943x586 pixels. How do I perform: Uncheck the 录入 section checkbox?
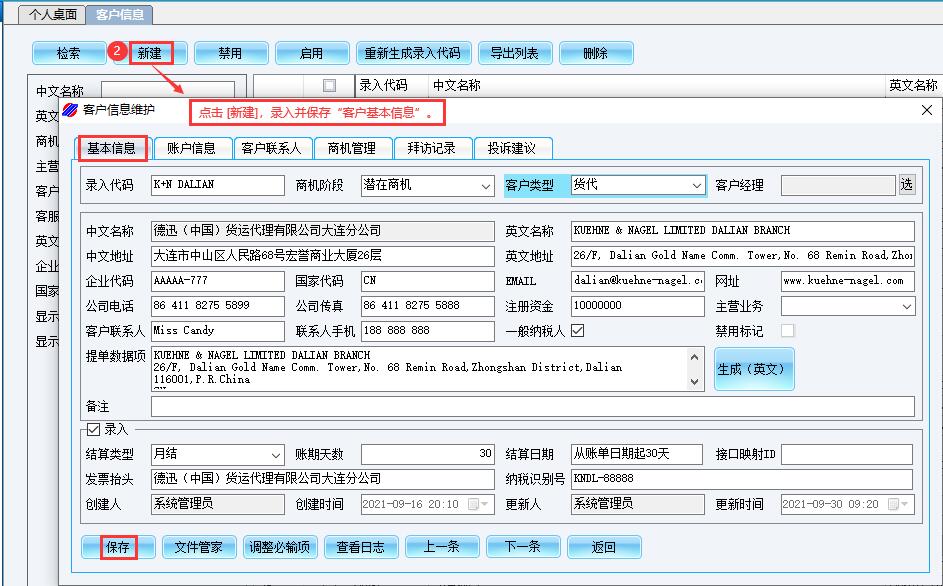click(x=94, y=429)
